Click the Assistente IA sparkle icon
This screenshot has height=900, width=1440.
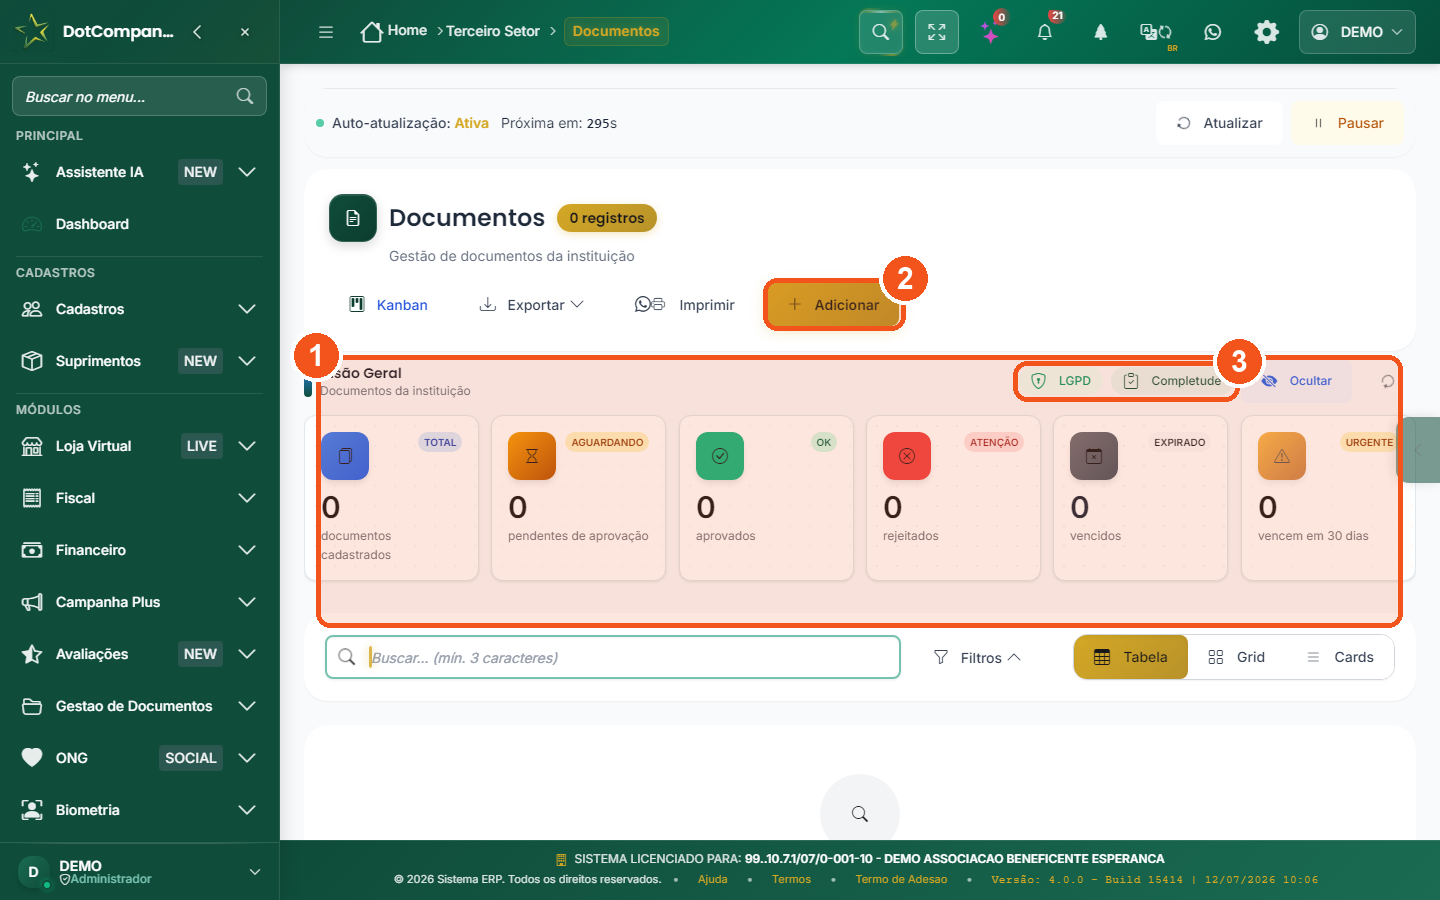point(32,172)
